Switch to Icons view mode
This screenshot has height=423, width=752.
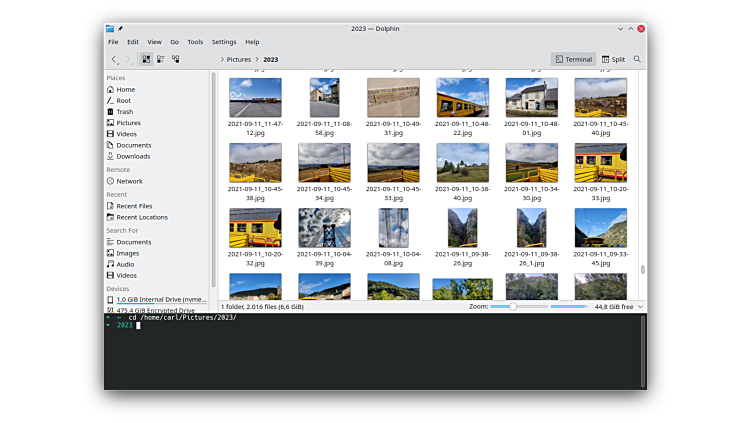pos(146,59)
